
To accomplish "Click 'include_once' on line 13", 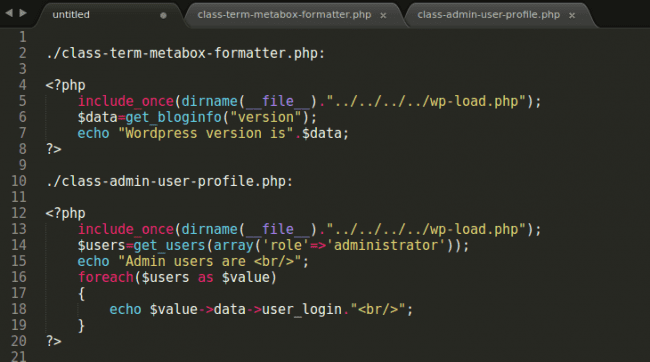I will point(126,229).
